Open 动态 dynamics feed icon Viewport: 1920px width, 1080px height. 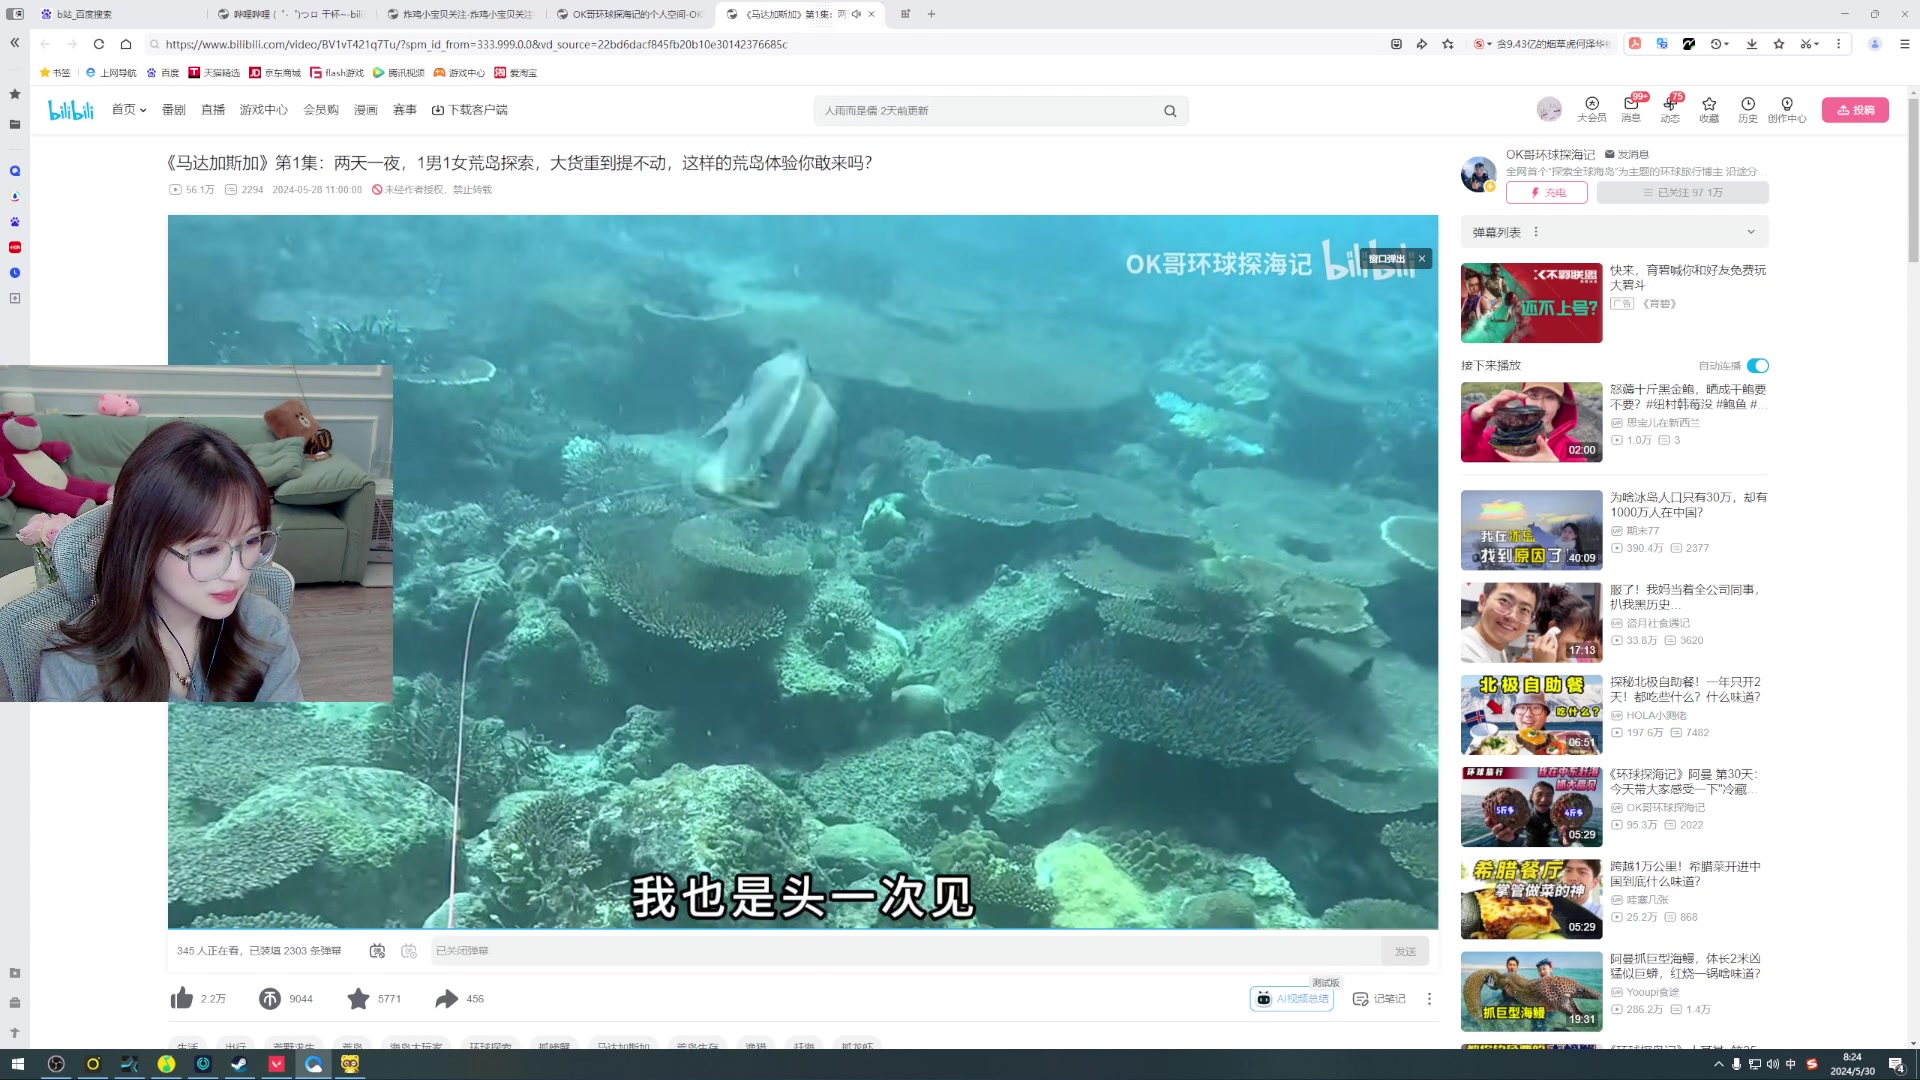pyautogui.click(x=1669, y=110)
